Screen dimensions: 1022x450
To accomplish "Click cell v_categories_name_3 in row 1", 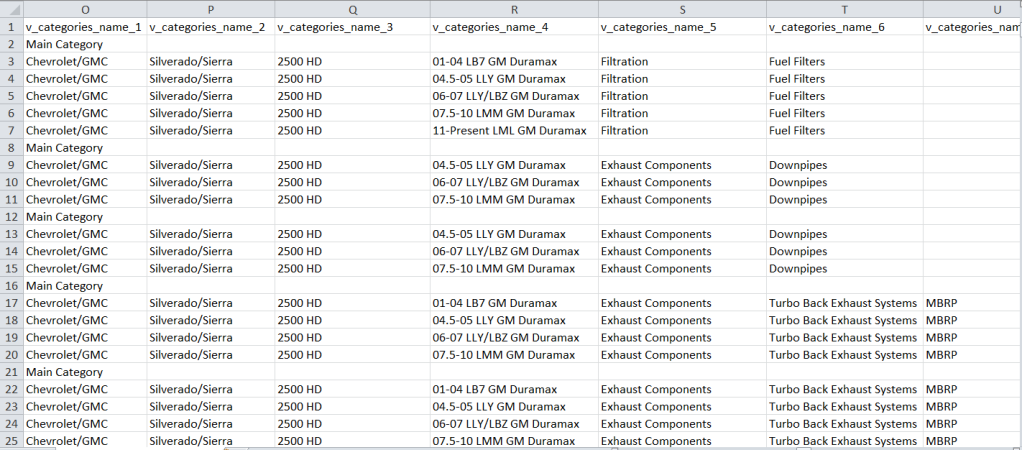I will coord(352,27).
